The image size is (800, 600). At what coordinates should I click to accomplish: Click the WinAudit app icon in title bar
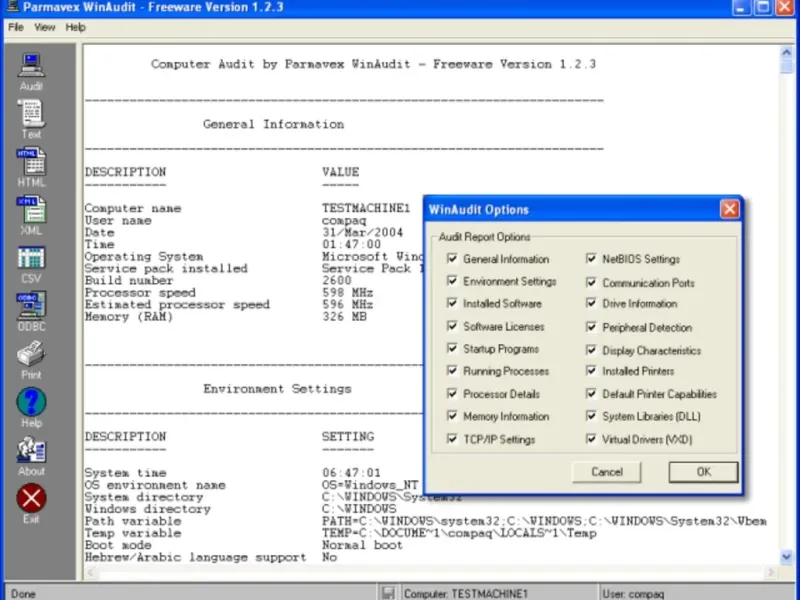pos(12,7)
